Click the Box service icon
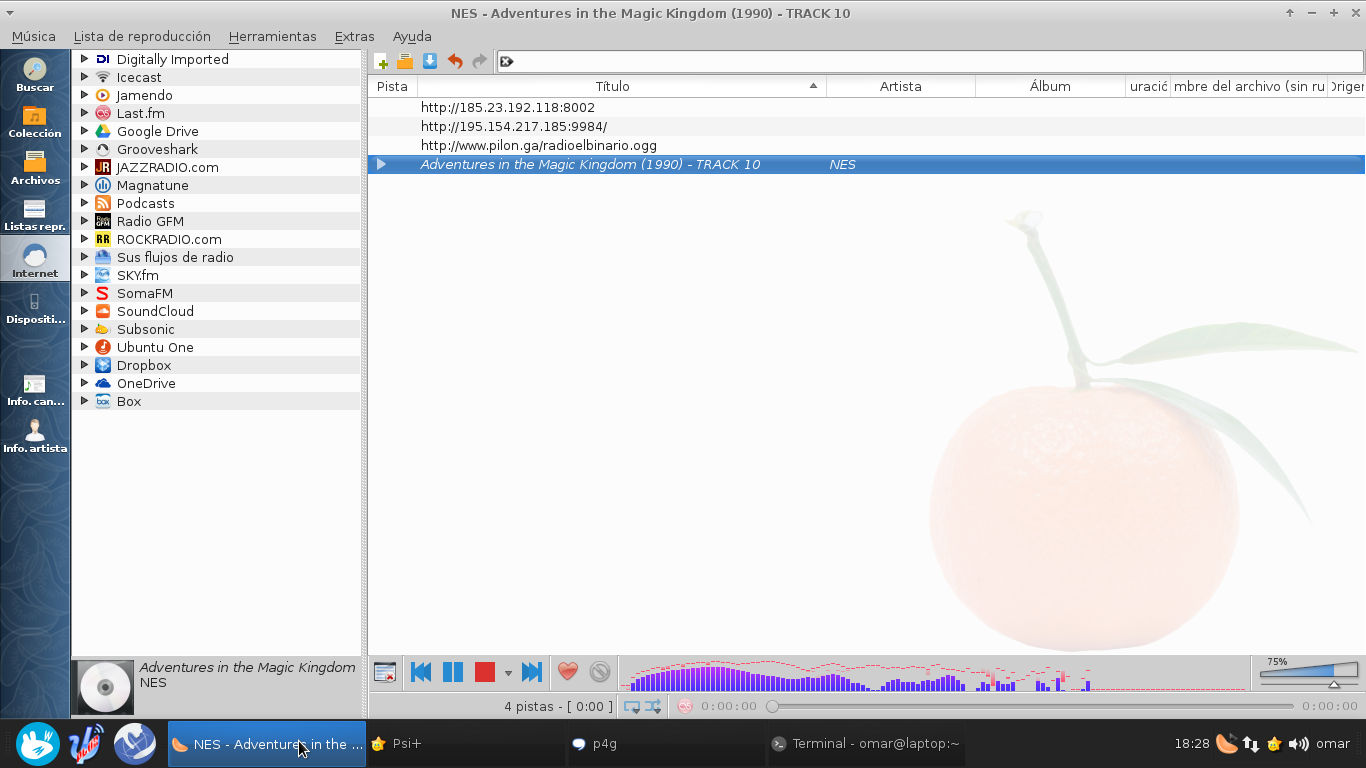The width and height of the screenshot is (1366, 768). 102,401
